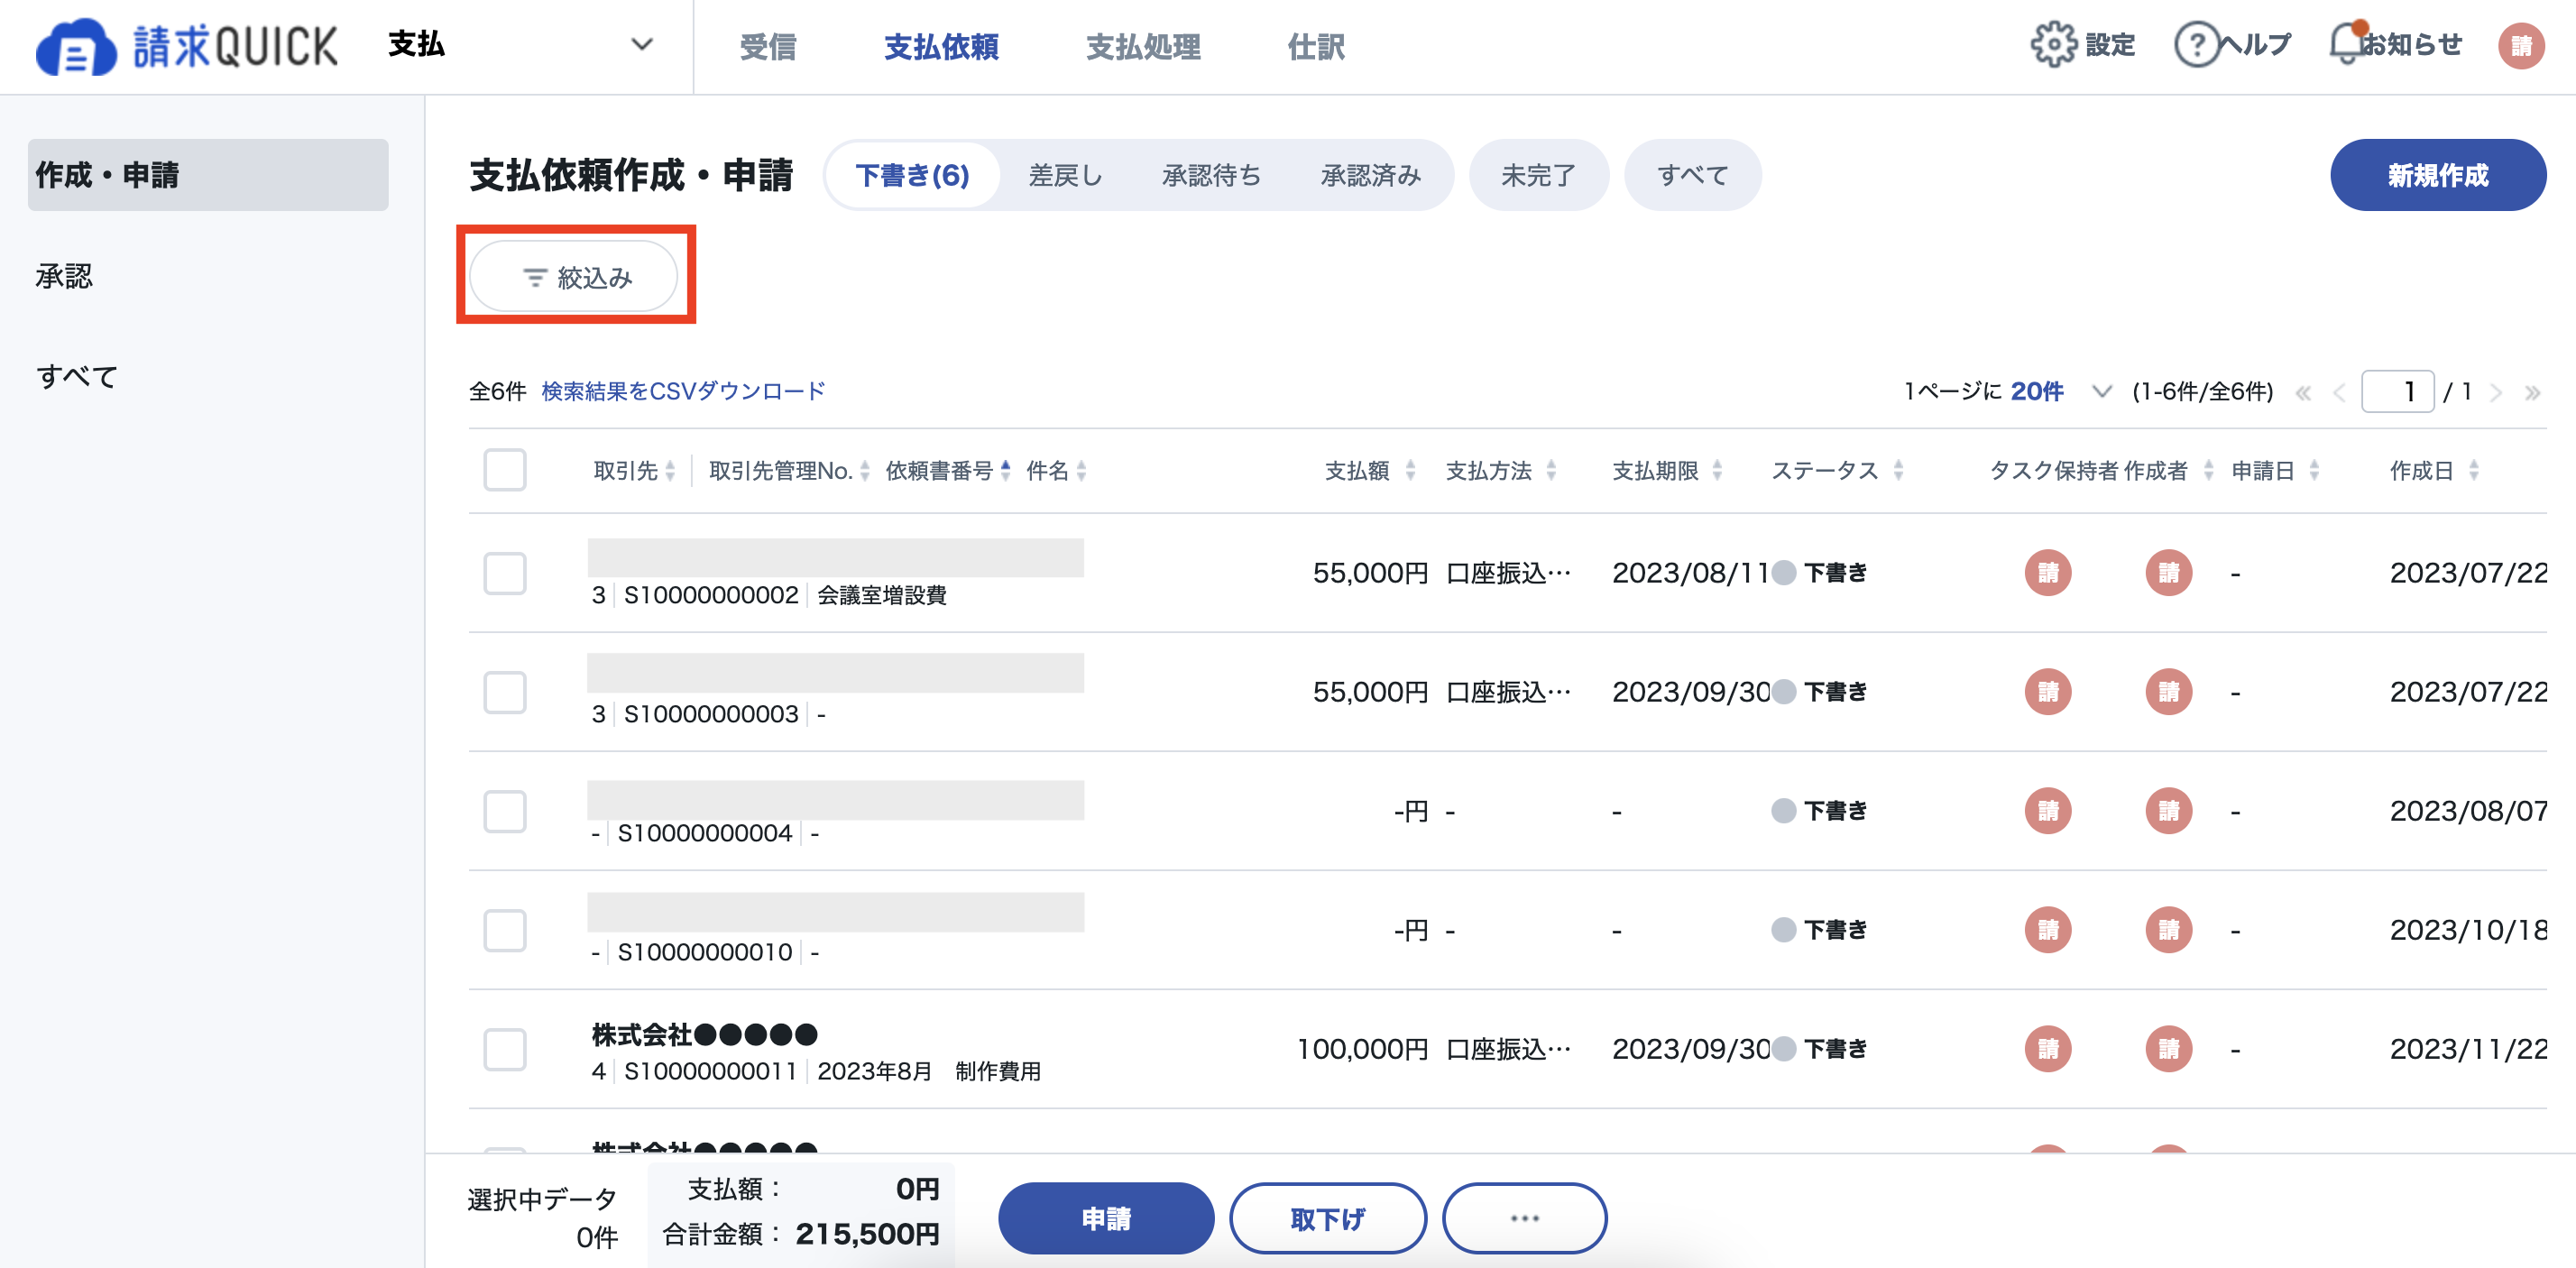Check the S10000000002 会議室増設費 row
The width and height of the screenshot is (2576, 1268).
coord(504,573)
